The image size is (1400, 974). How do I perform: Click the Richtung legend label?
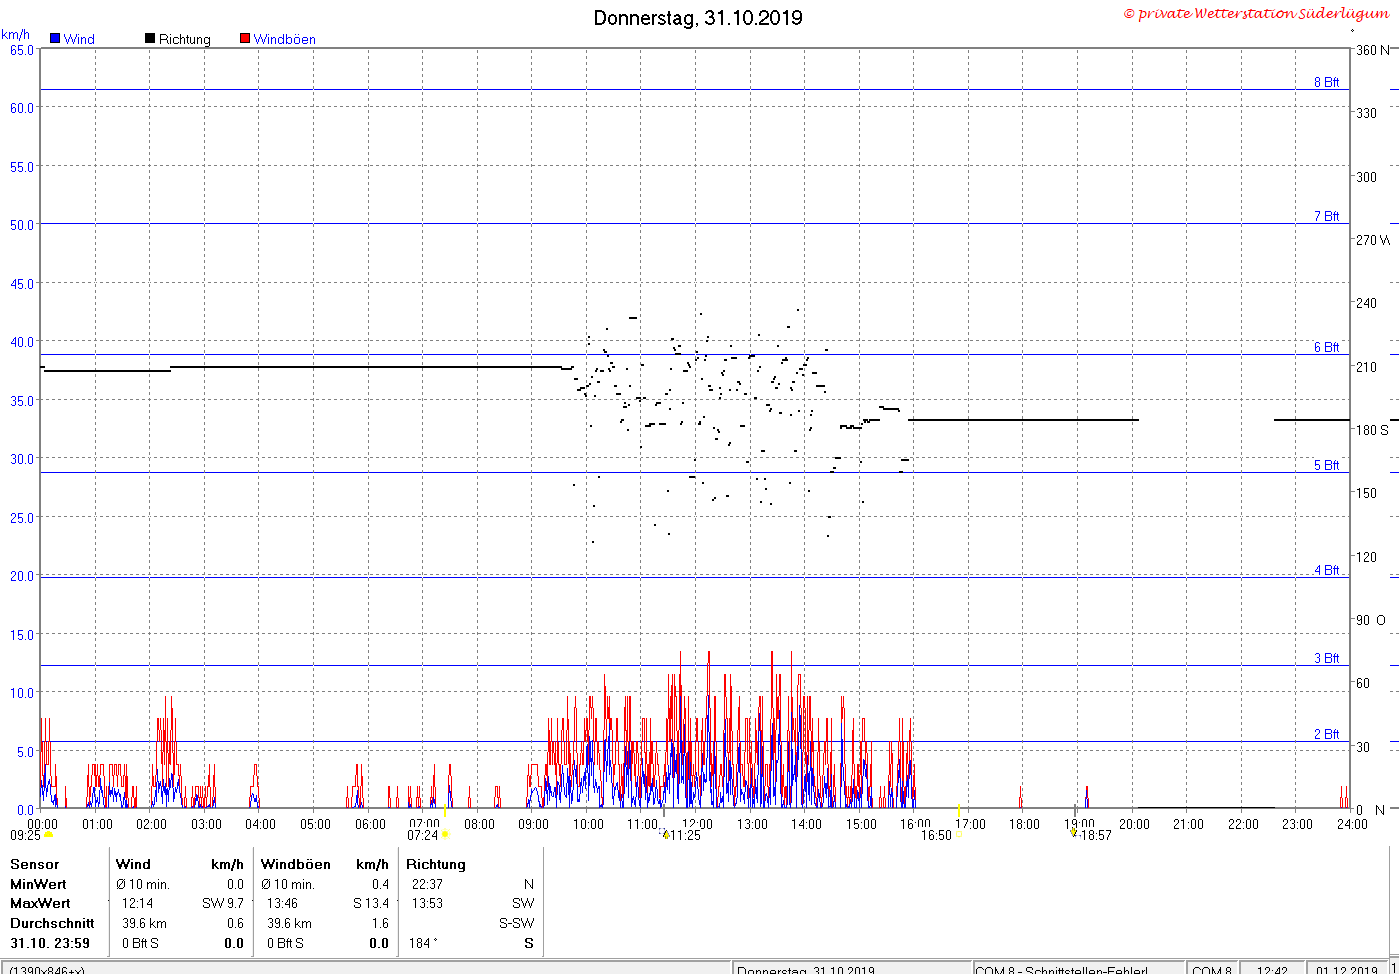[x=185, y=39]
